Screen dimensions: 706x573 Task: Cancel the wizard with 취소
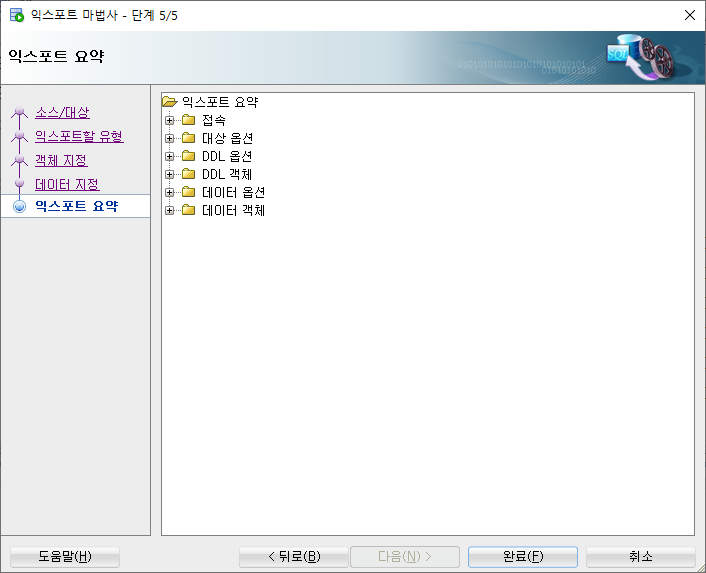641,557
